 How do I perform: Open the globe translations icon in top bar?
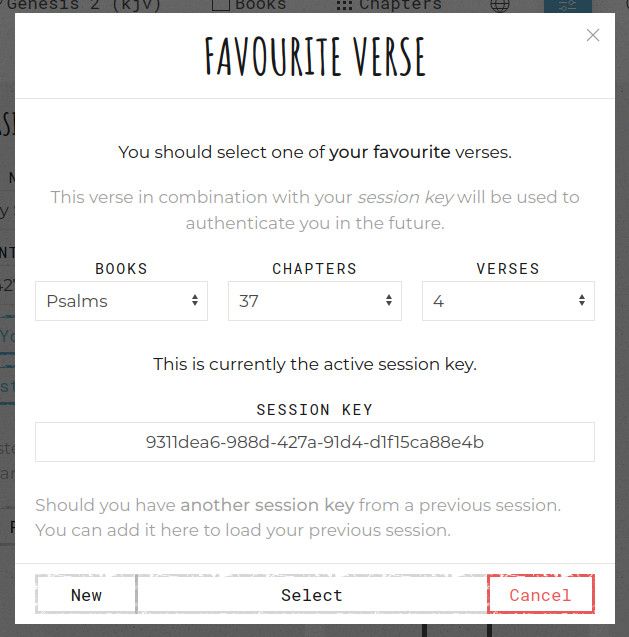[499, 6]
